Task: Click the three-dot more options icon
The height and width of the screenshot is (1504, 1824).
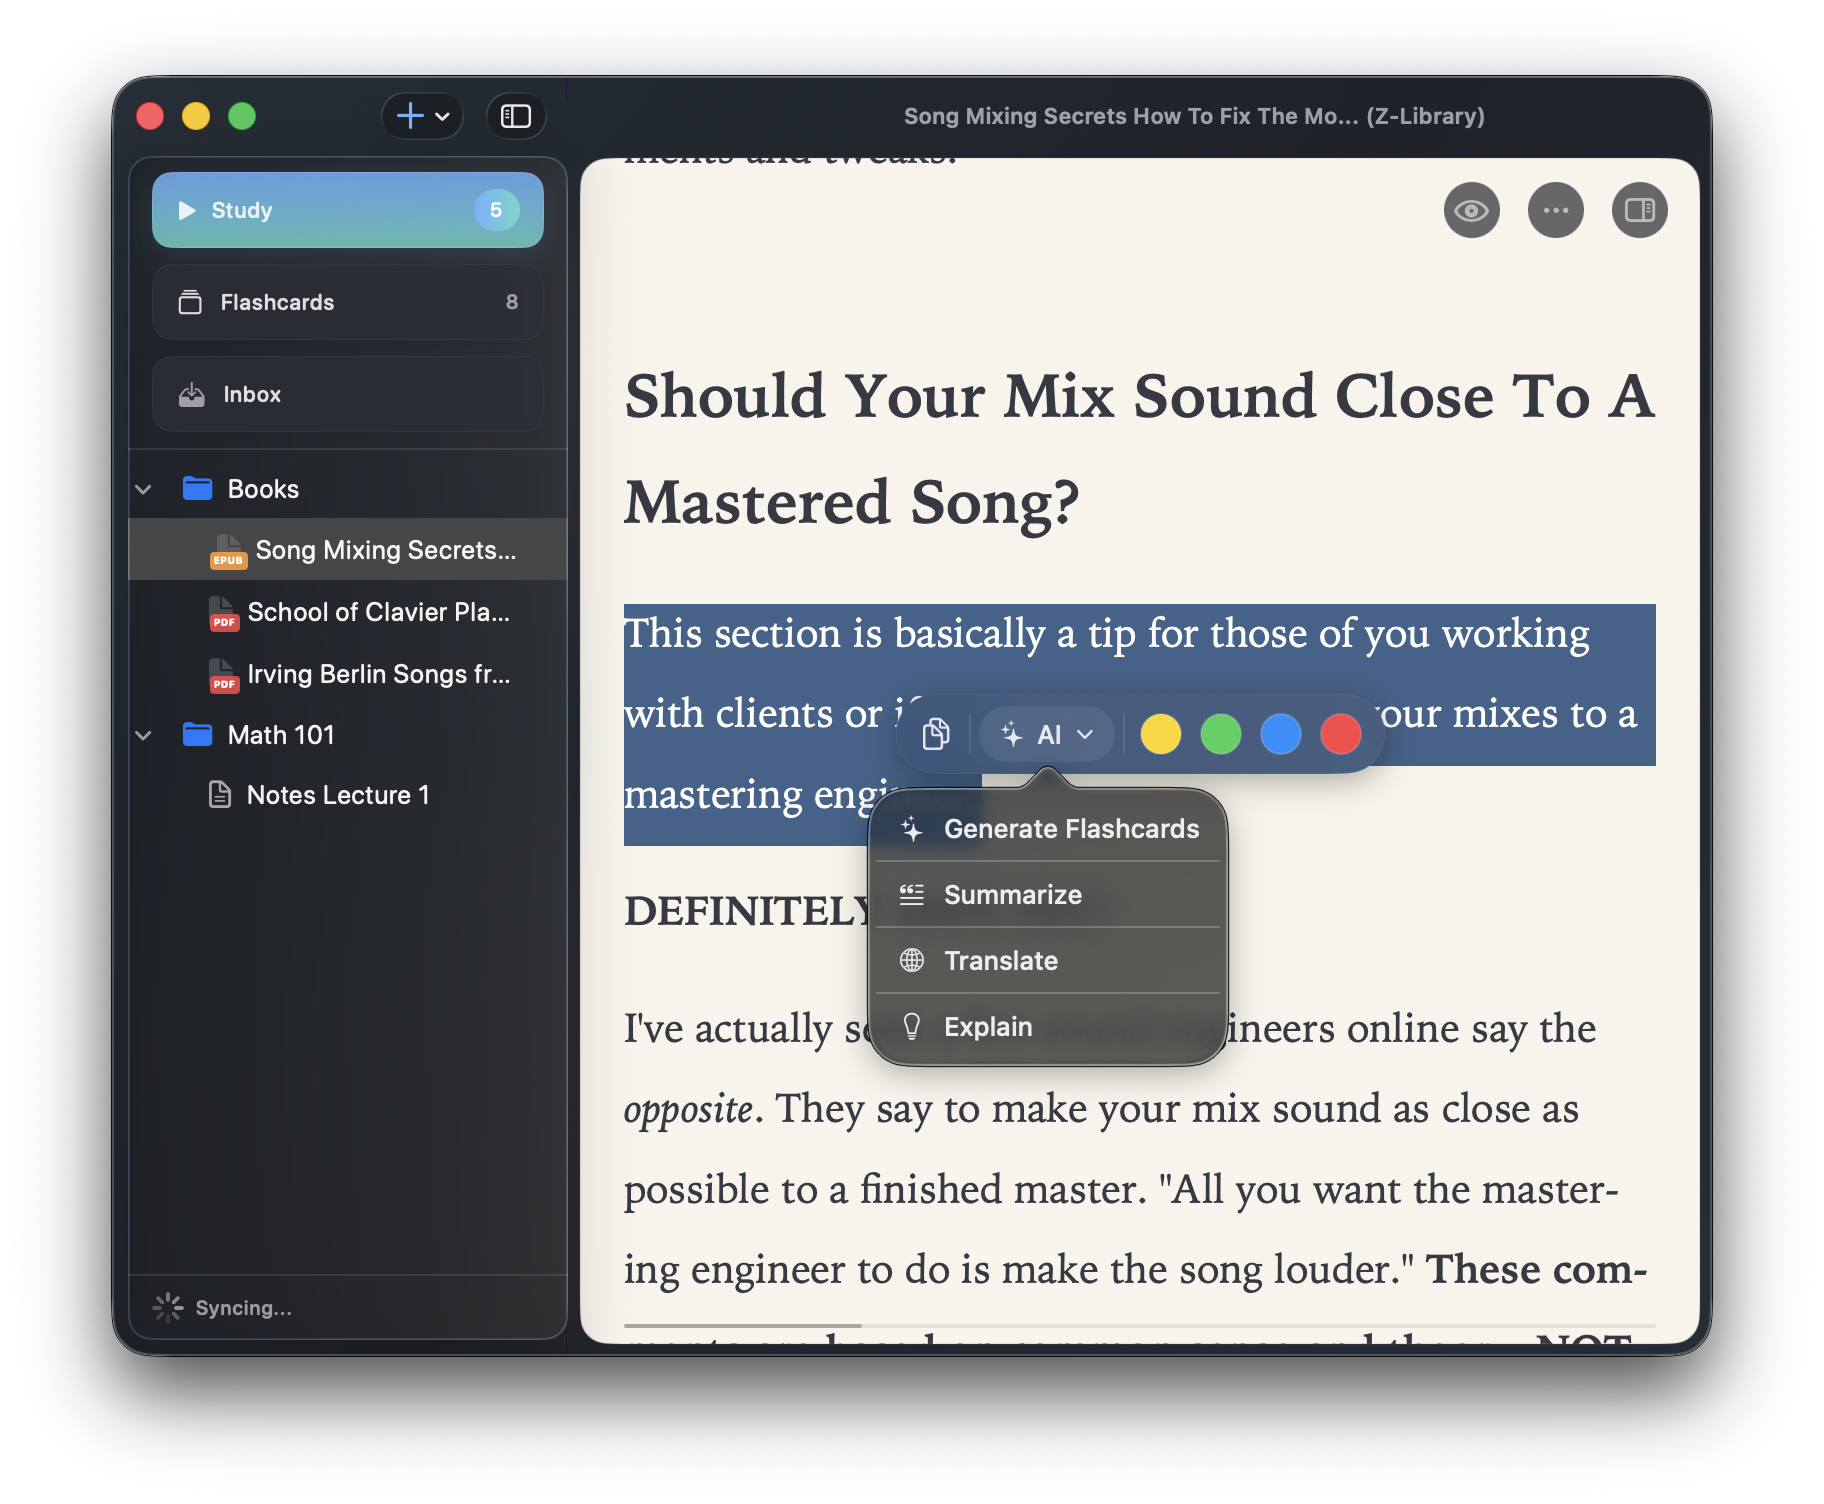Action: [1555, 209]
